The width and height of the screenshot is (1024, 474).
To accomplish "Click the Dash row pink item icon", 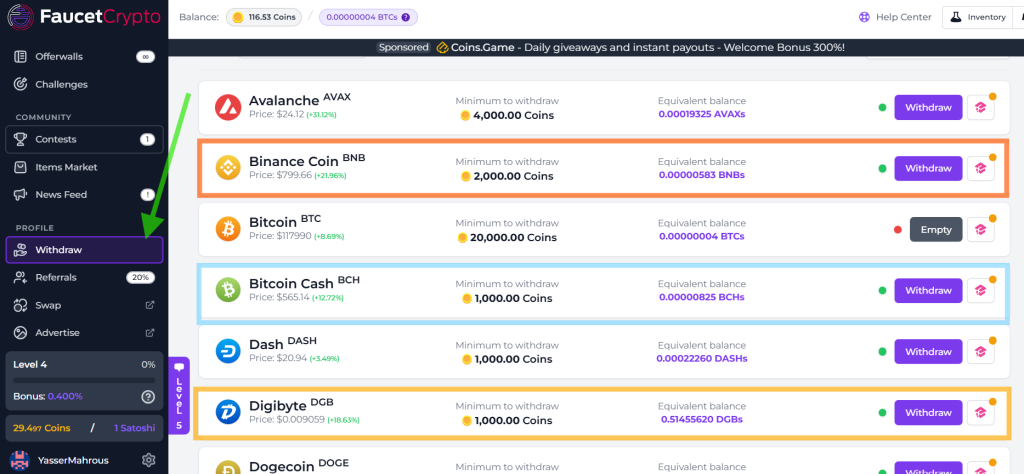I will coord(980,351).
